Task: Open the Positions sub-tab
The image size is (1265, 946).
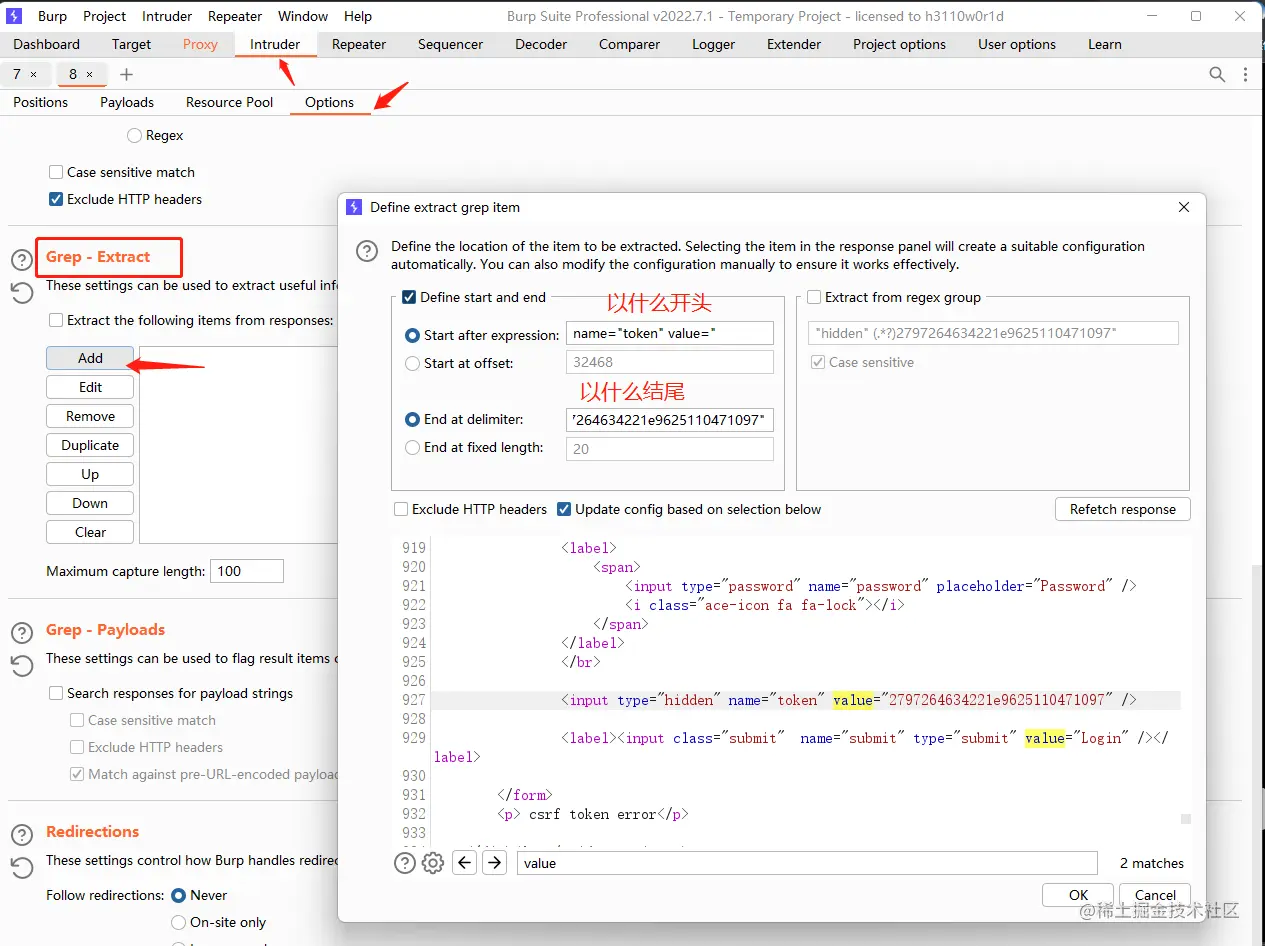Action: 41,102
